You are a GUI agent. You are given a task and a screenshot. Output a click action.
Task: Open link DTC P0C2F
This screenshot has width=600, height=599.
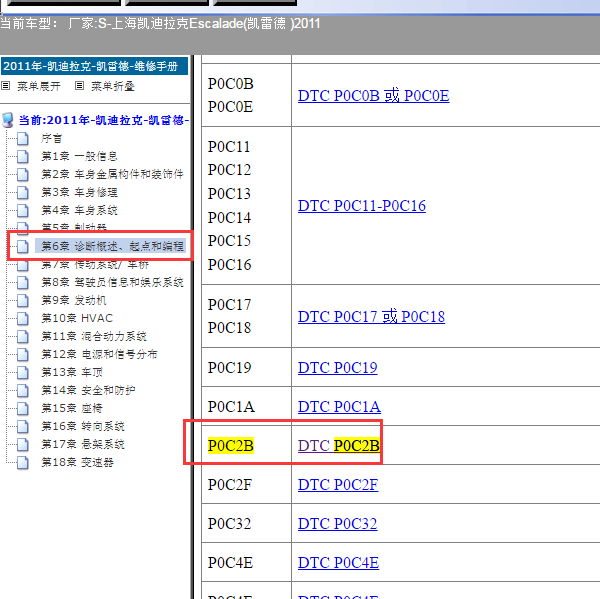(x=338, y=485)
